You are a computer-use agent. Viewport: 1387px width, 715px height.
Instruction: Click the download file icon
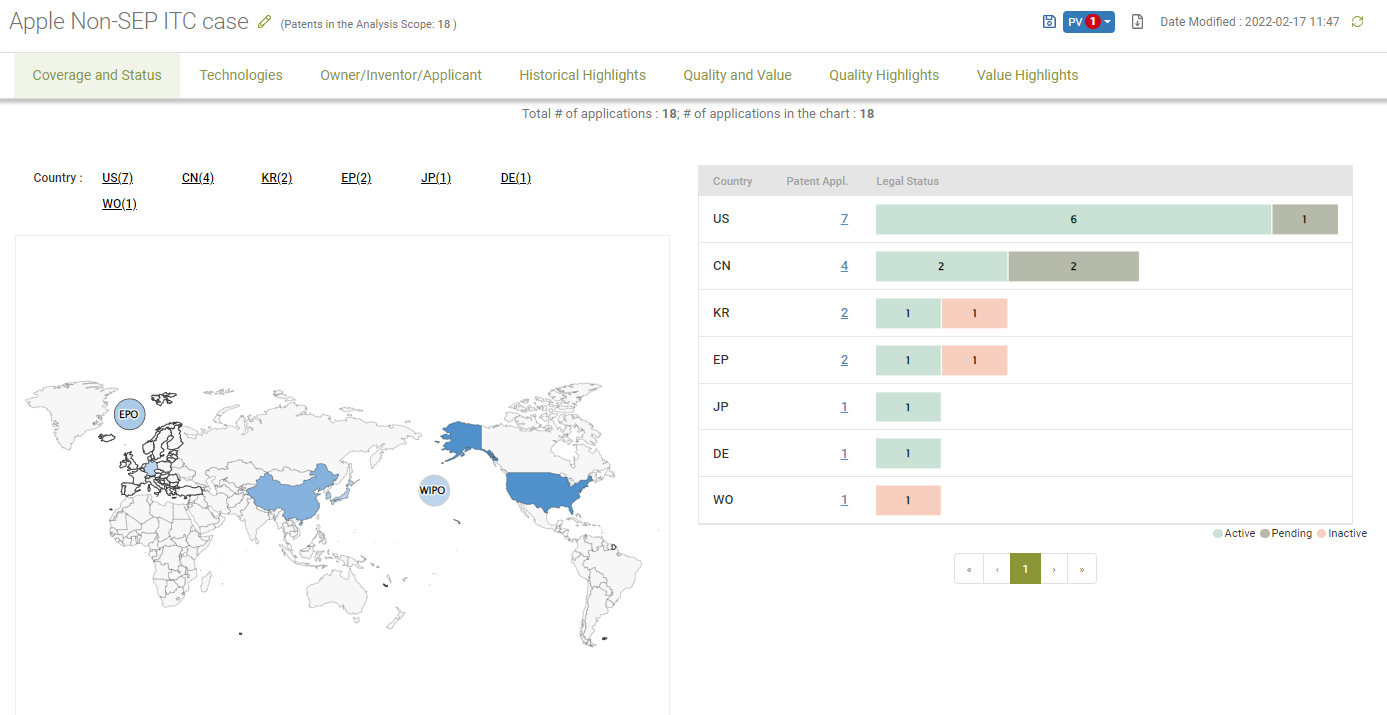[1137, 22]
